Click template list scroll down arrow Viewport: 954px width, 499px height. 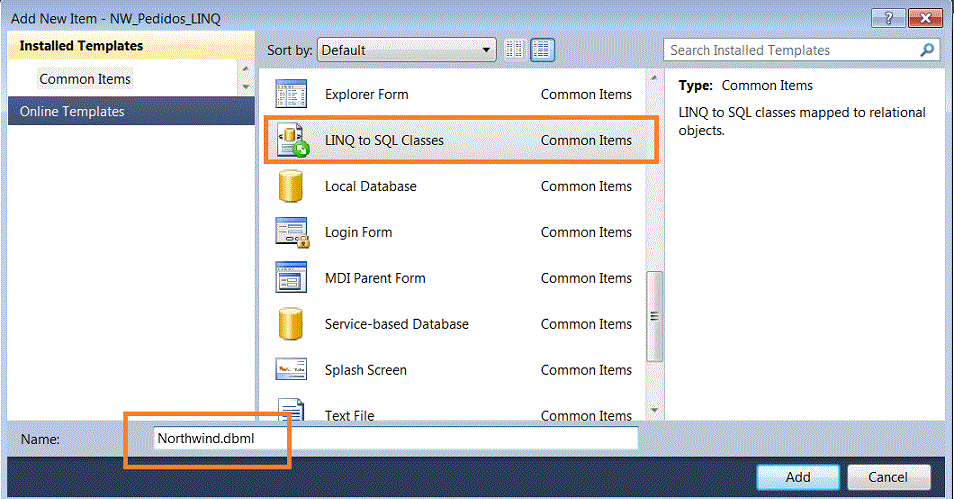click(655, 411)
